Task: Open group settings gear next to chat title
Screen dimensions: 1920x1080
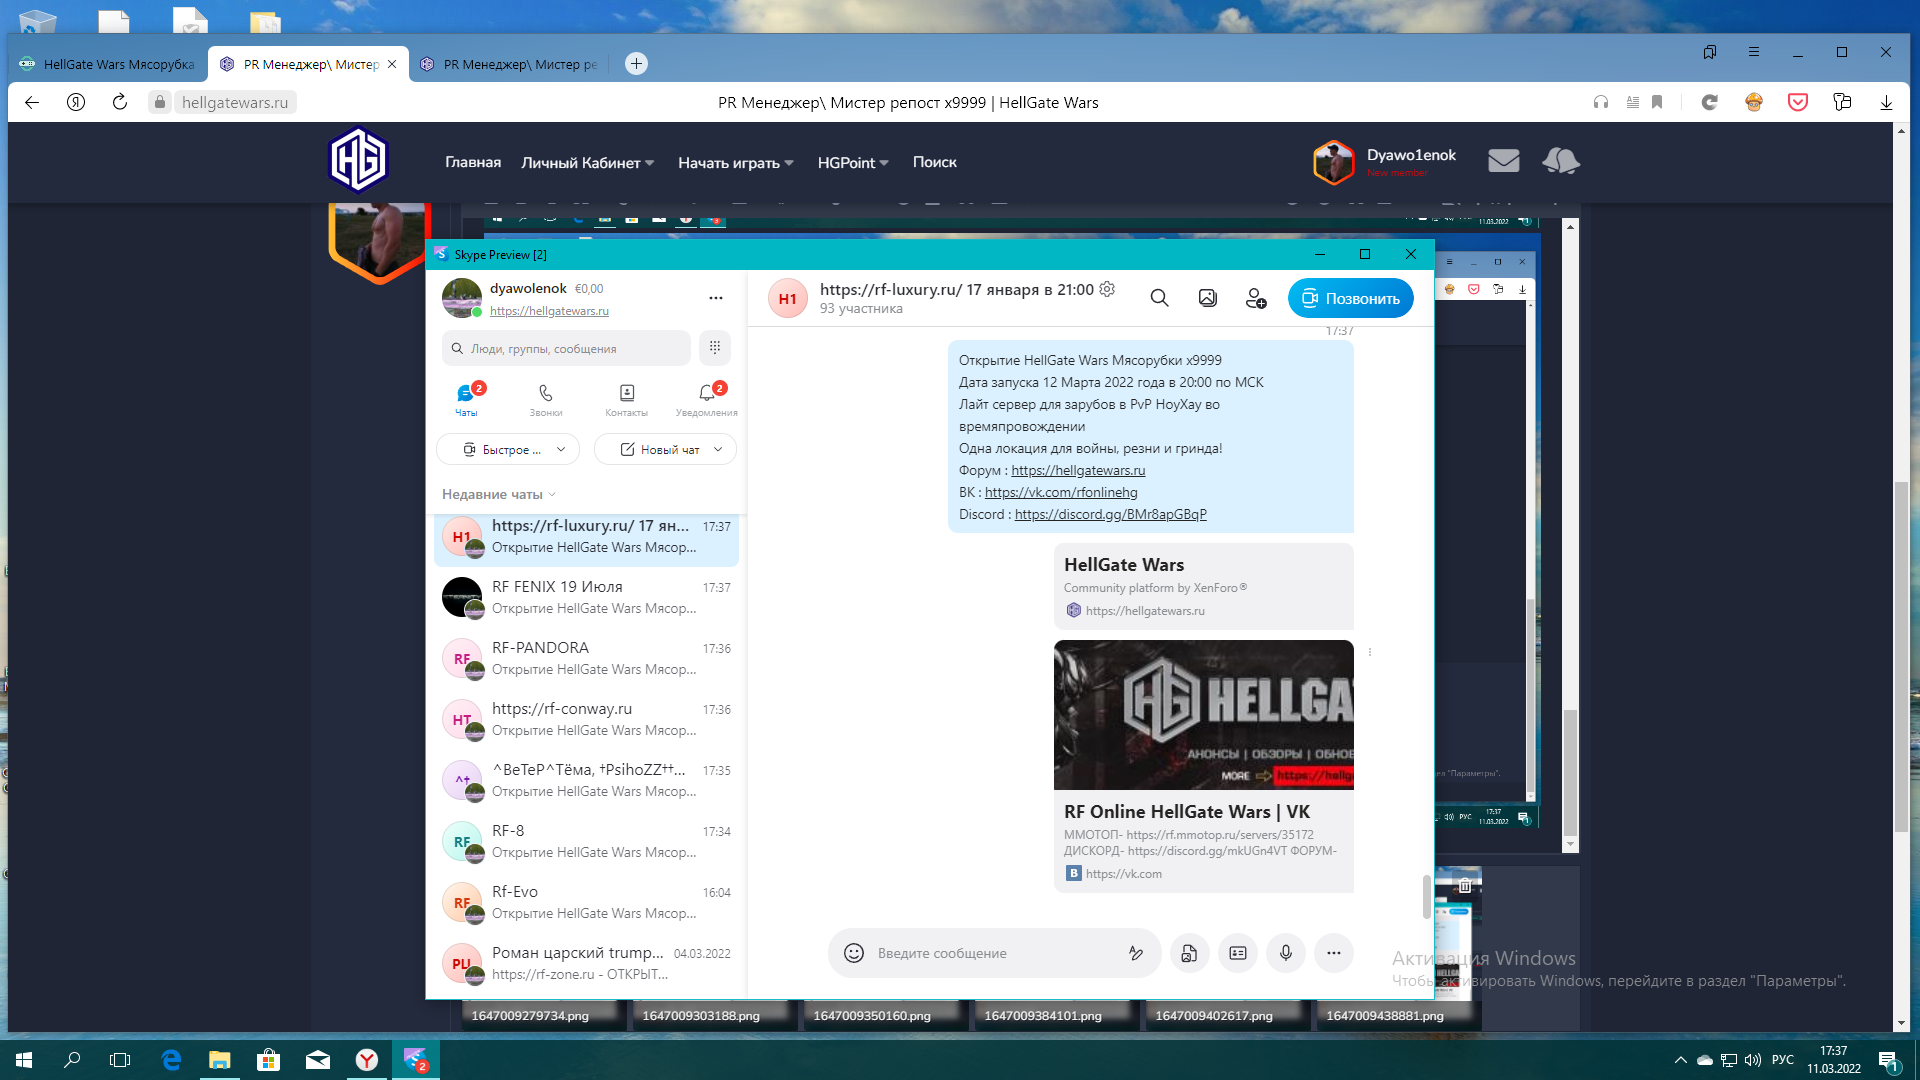Action: (x=1107, y=289)
